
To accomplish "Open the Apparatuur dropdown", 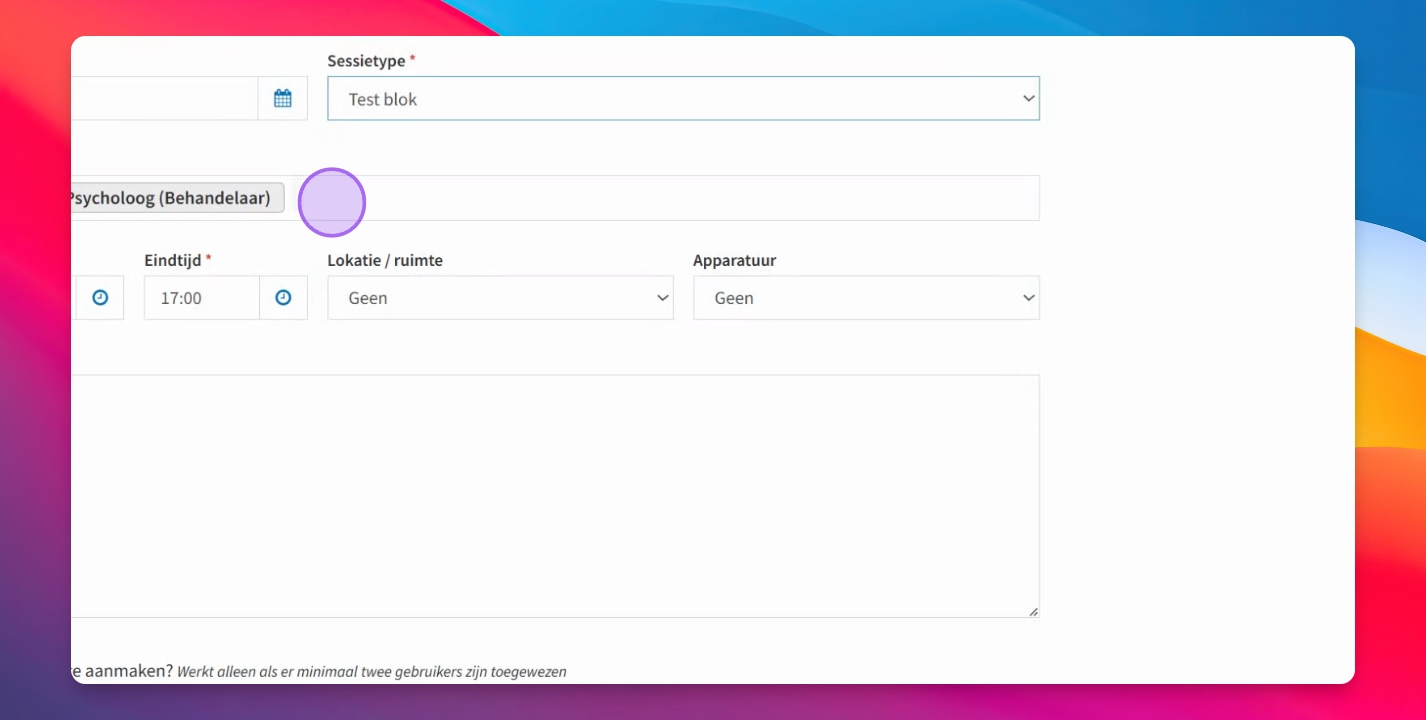I will (x=866, y=298).
